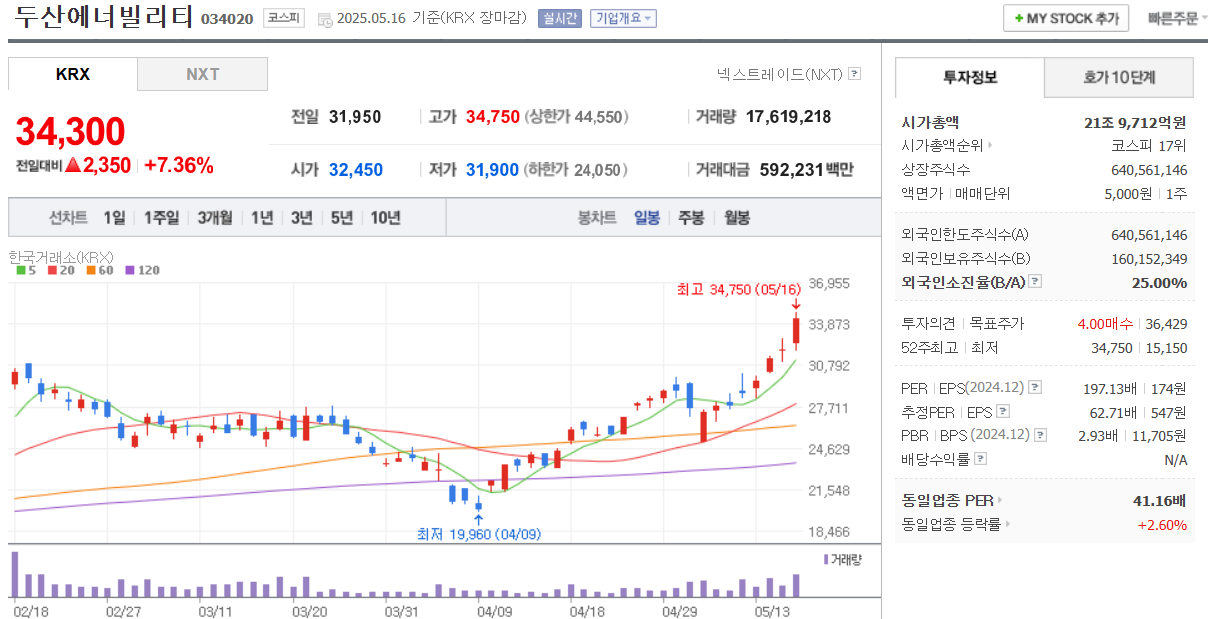Expand arrow next to 동일업종 PER
This screenshot has width=1211, height=619.
coord(999,500)
